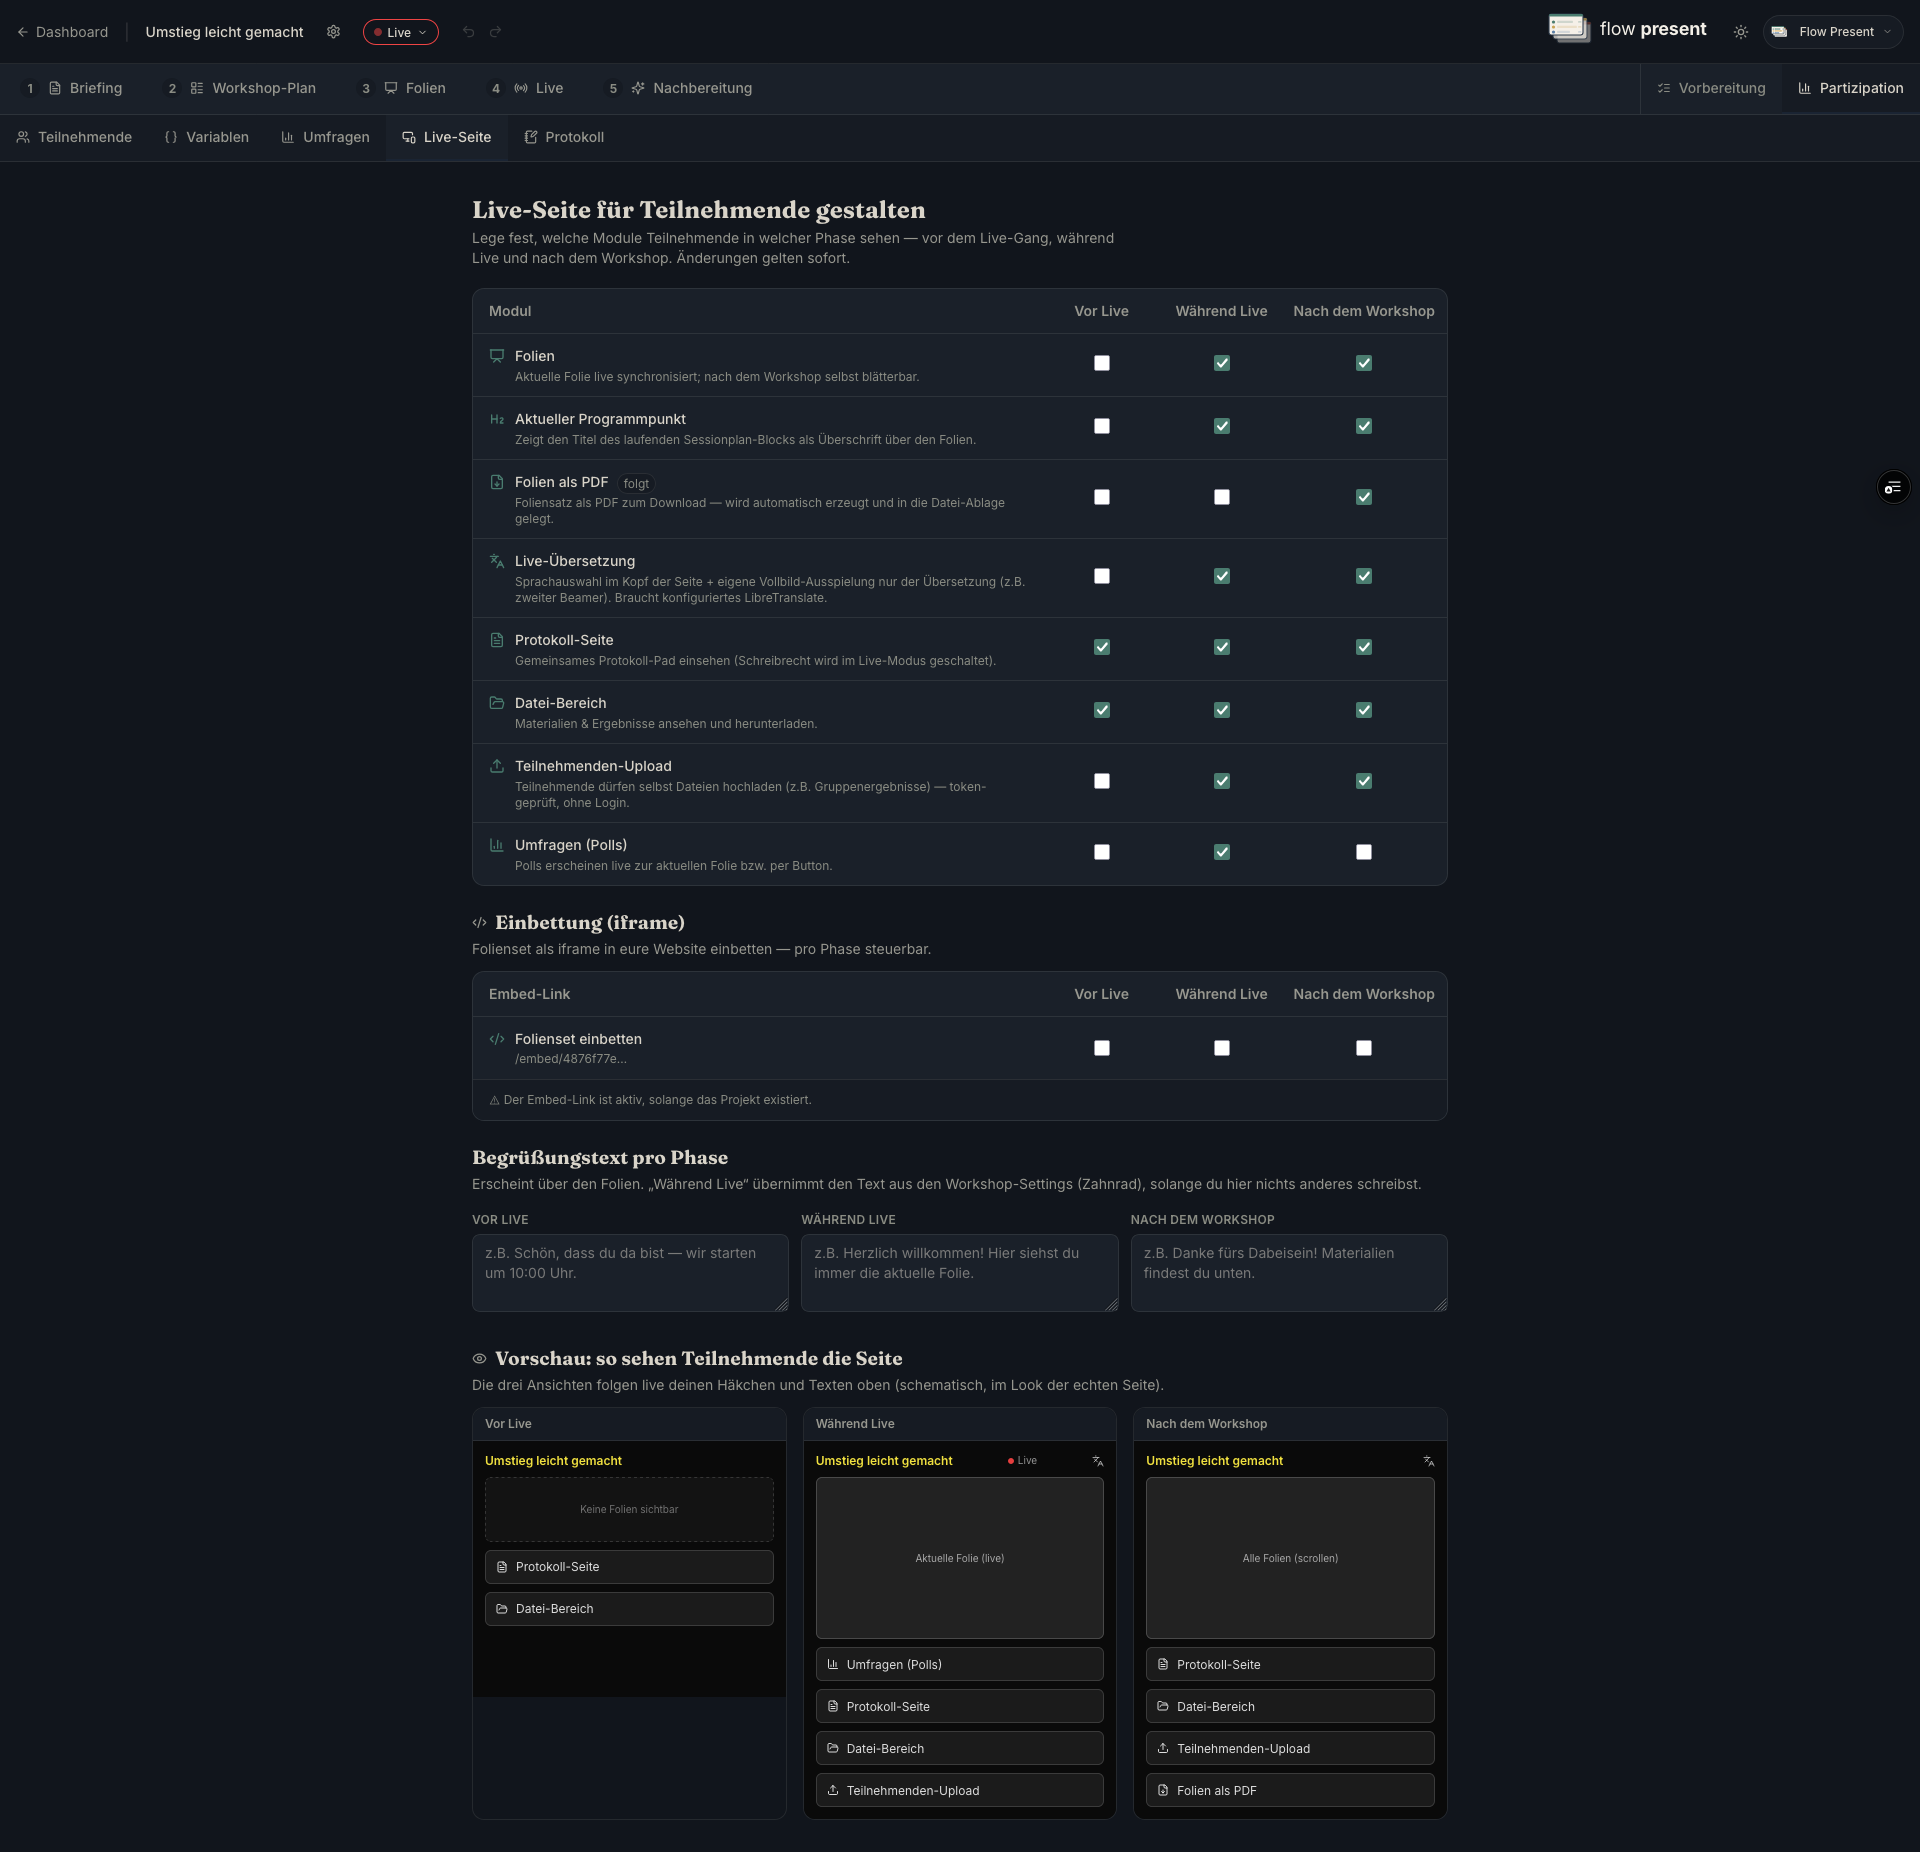Screen dimensions: 1920x1852
Task: Click the undo arrow icon
Action: tap(468, 32)
